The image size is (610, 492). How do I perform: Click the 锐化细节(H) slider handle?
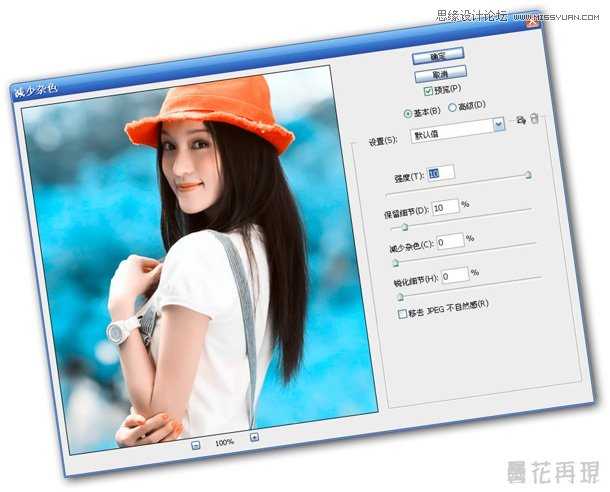(401, 297)
